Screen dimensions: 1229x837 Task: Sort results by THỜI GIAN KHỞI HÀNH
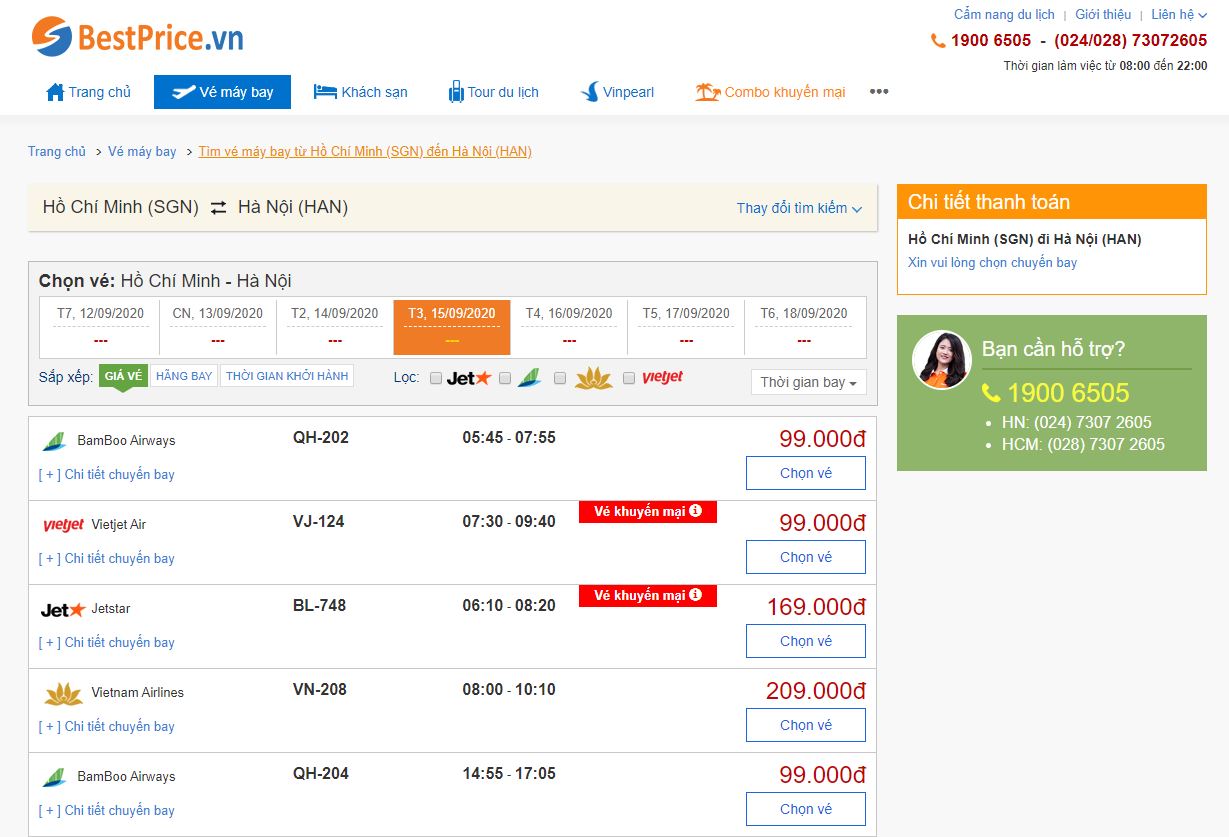click(x=287, y=376)
